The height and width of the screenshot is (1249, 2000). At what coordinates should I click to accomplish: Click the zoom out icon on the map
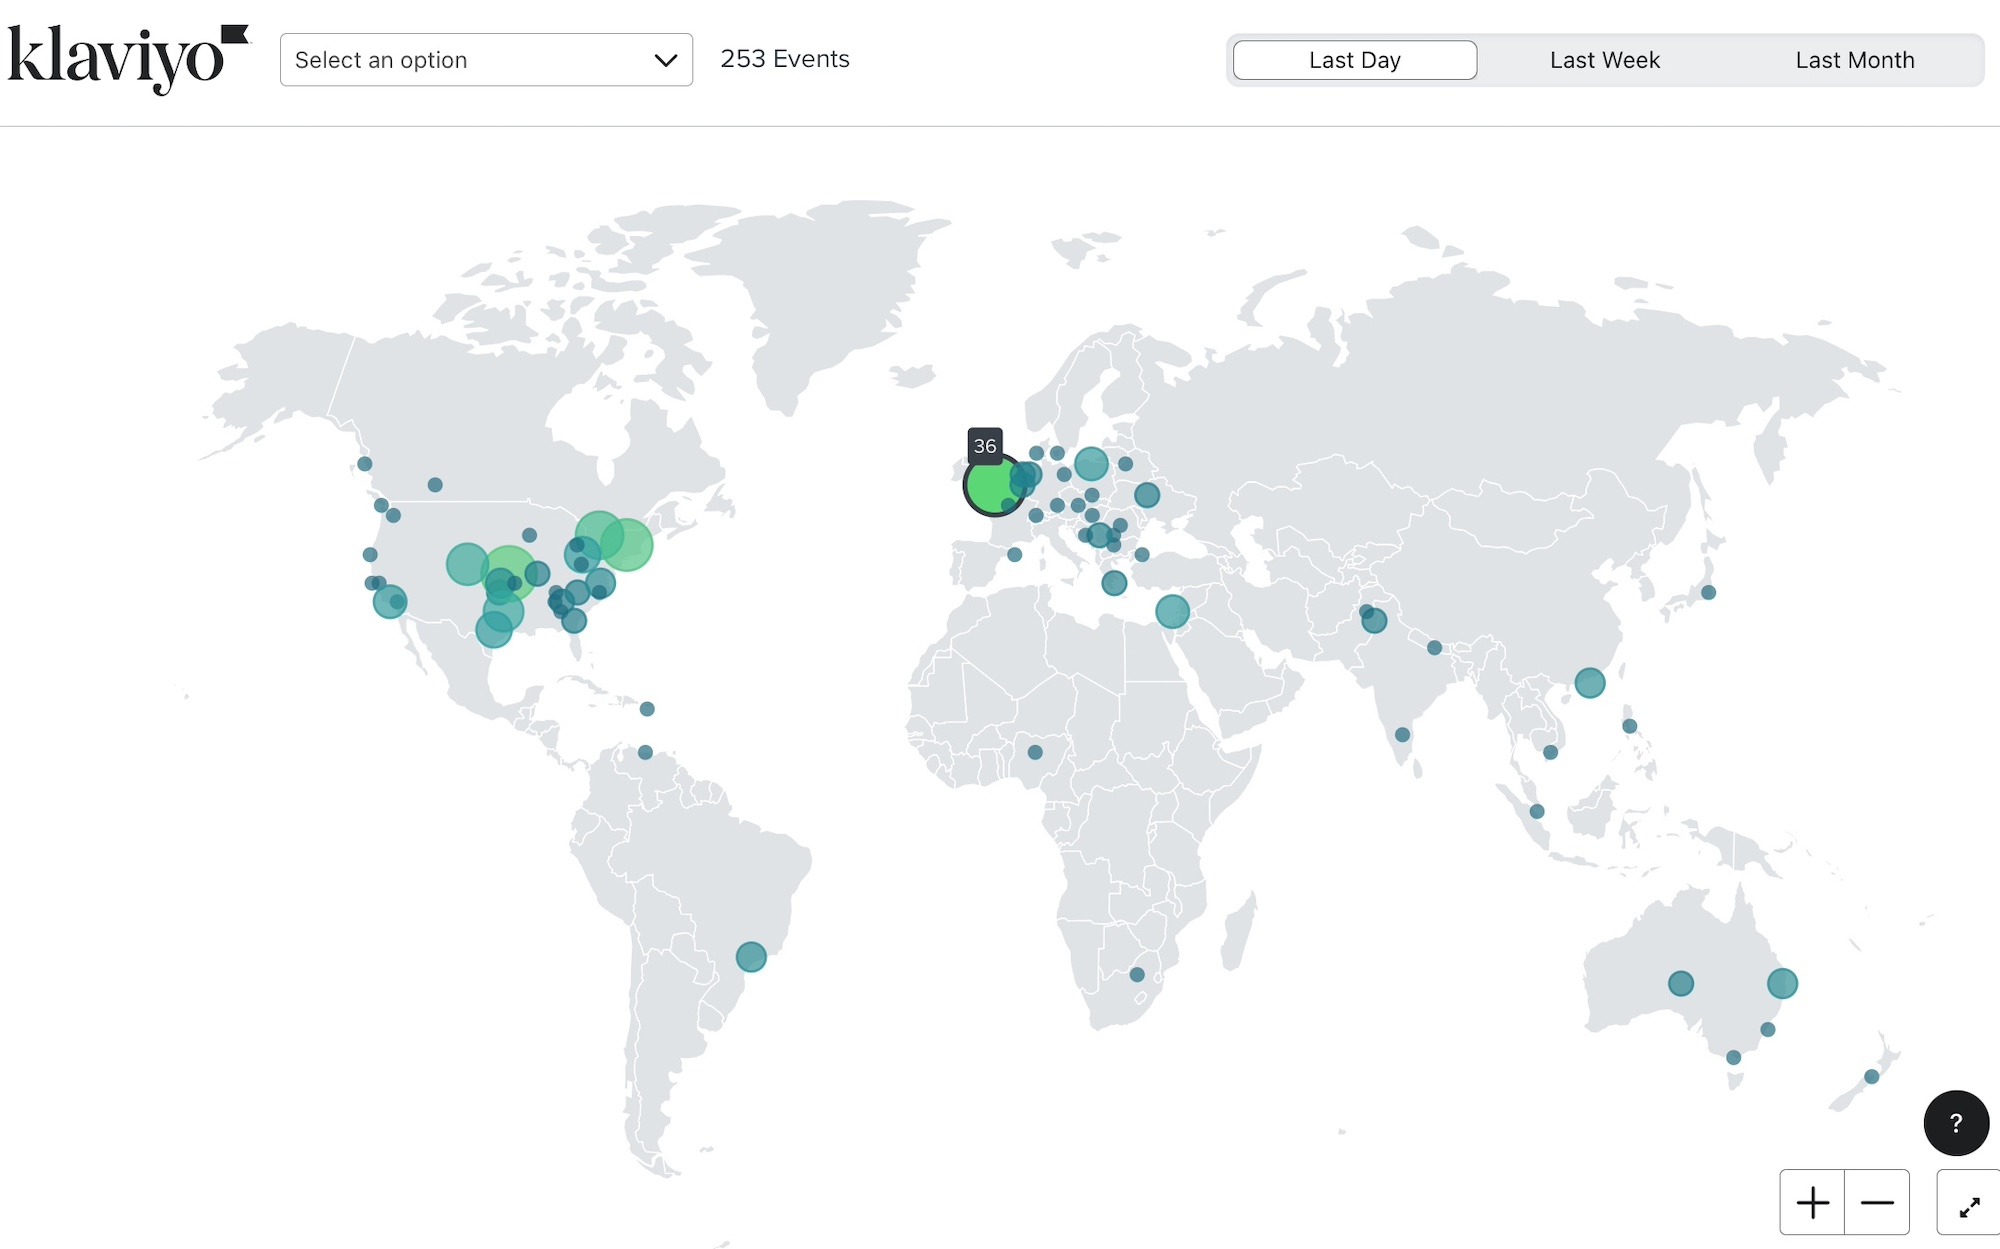1881,1203
